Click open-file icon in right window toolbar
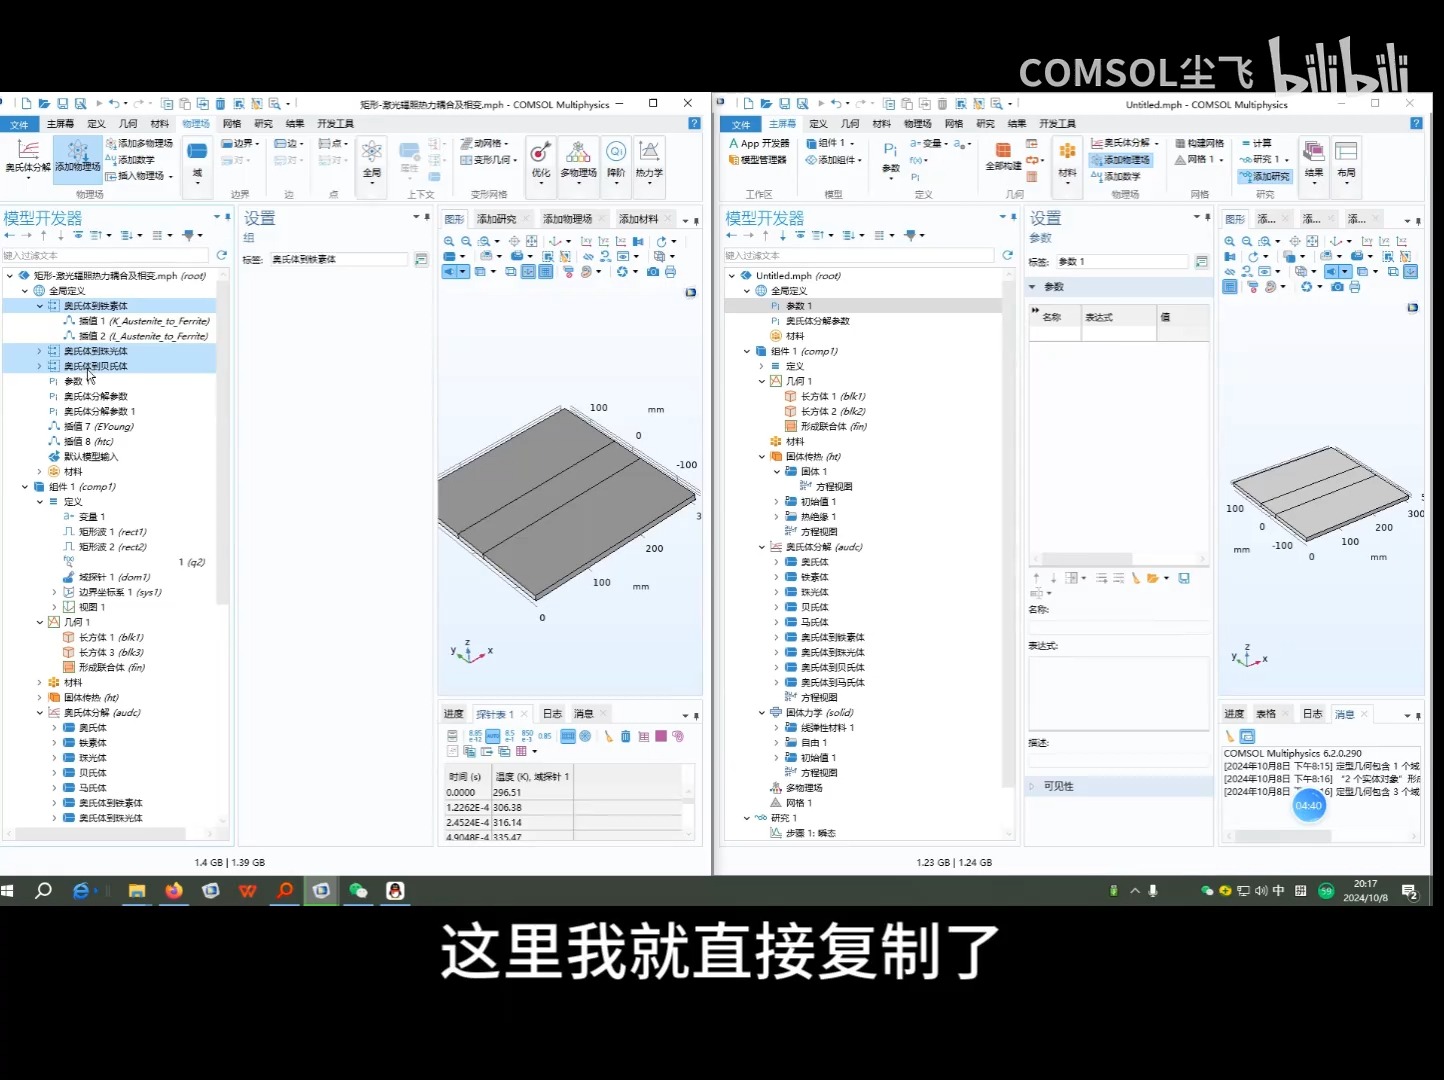1444x1080 pixels. [x=766, y=103]
